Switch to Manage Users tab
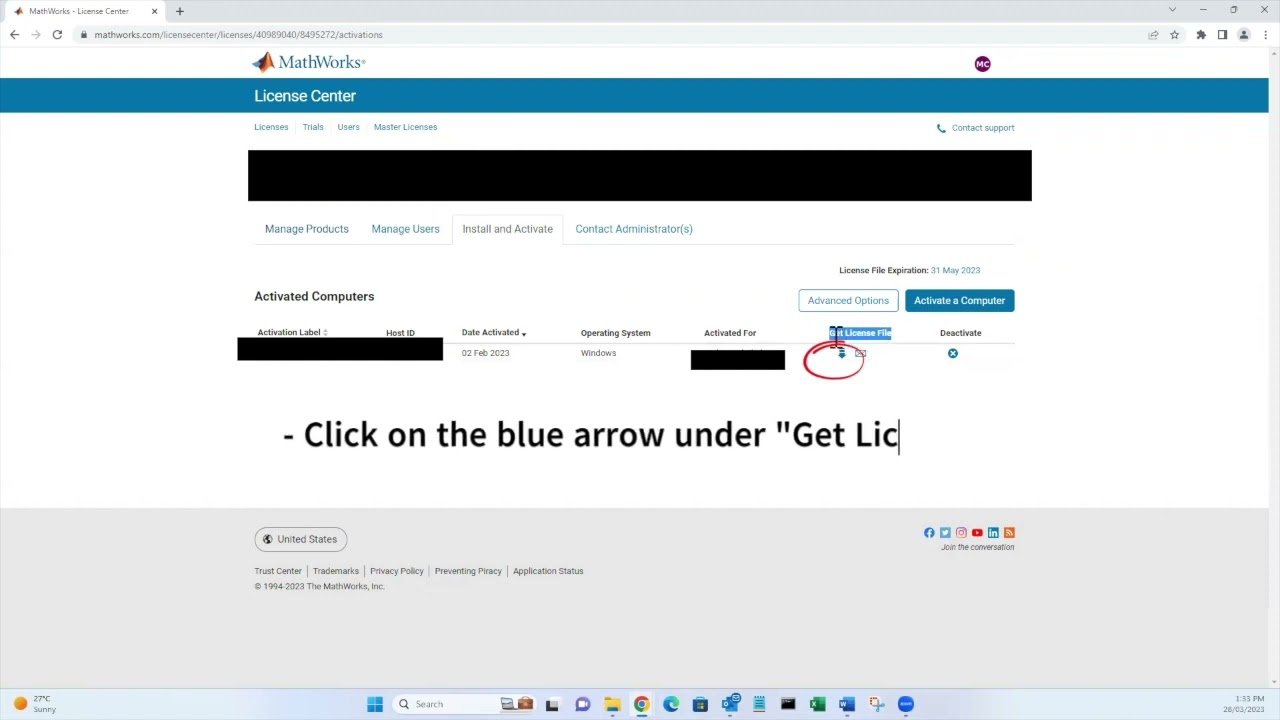 tap(405, 229)
